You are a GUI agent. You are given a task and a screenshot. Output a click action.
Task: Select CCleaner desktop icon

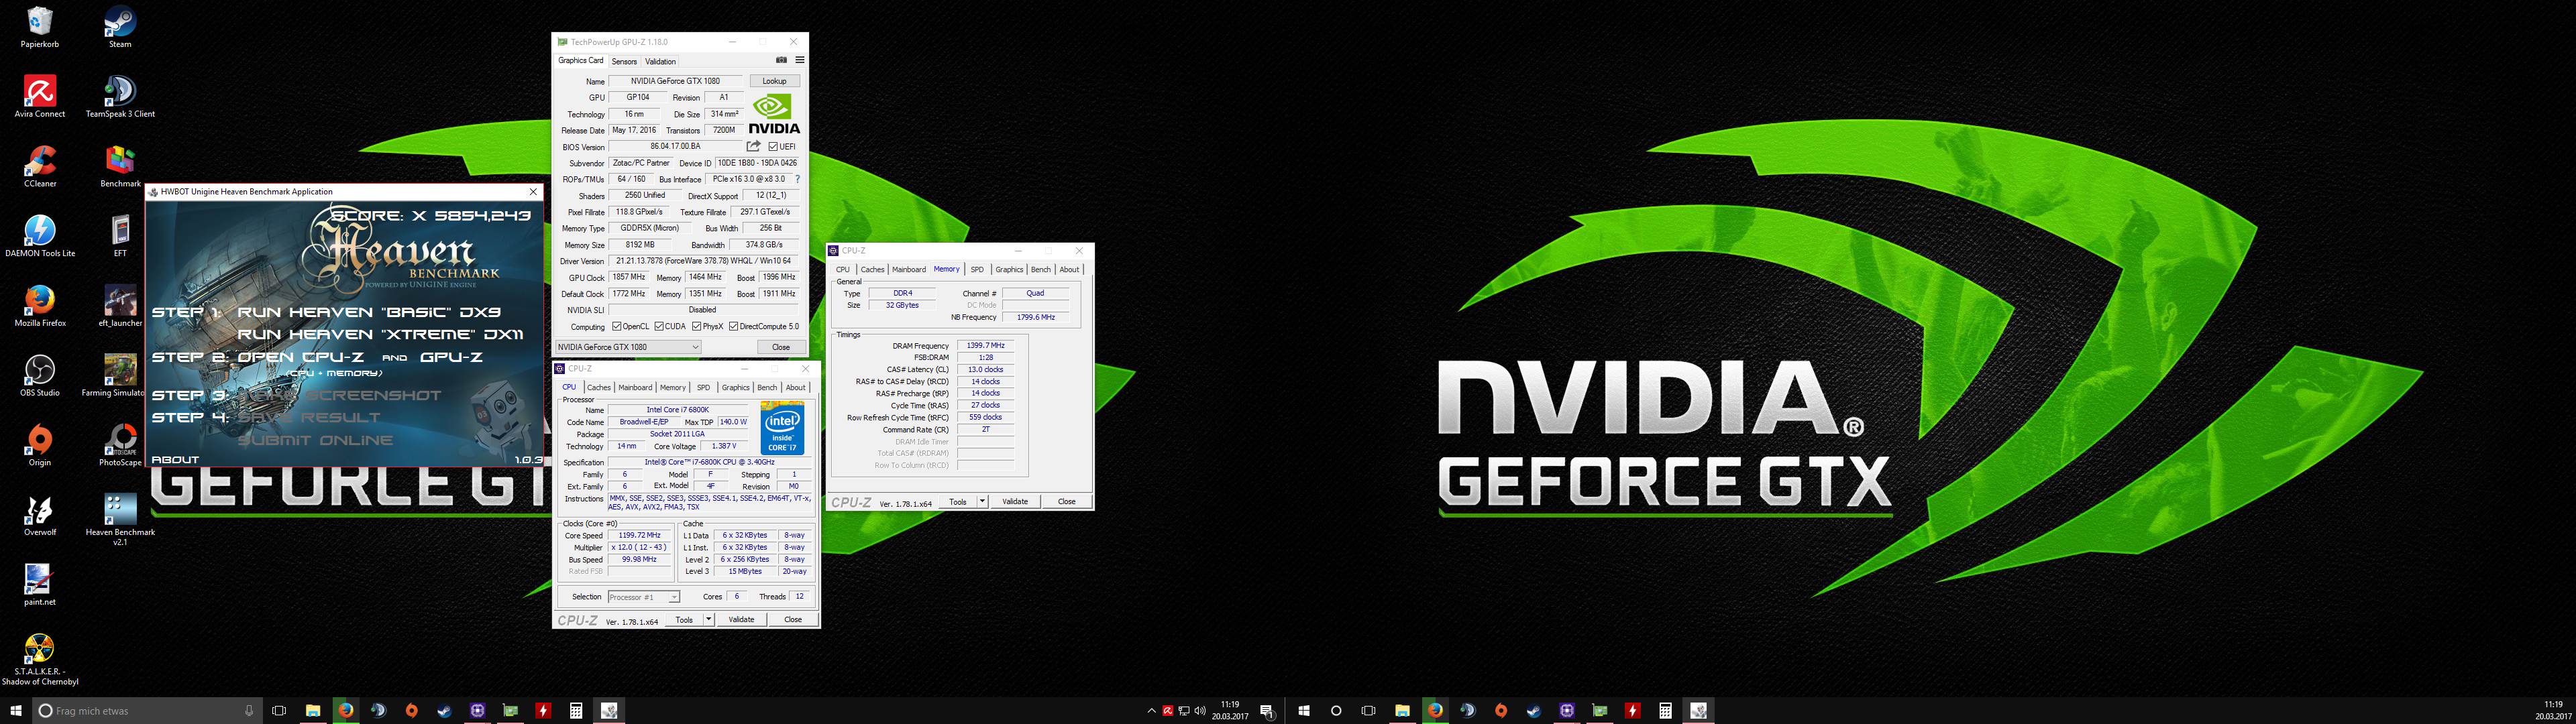pyautogui.click(x=40, y=167)
